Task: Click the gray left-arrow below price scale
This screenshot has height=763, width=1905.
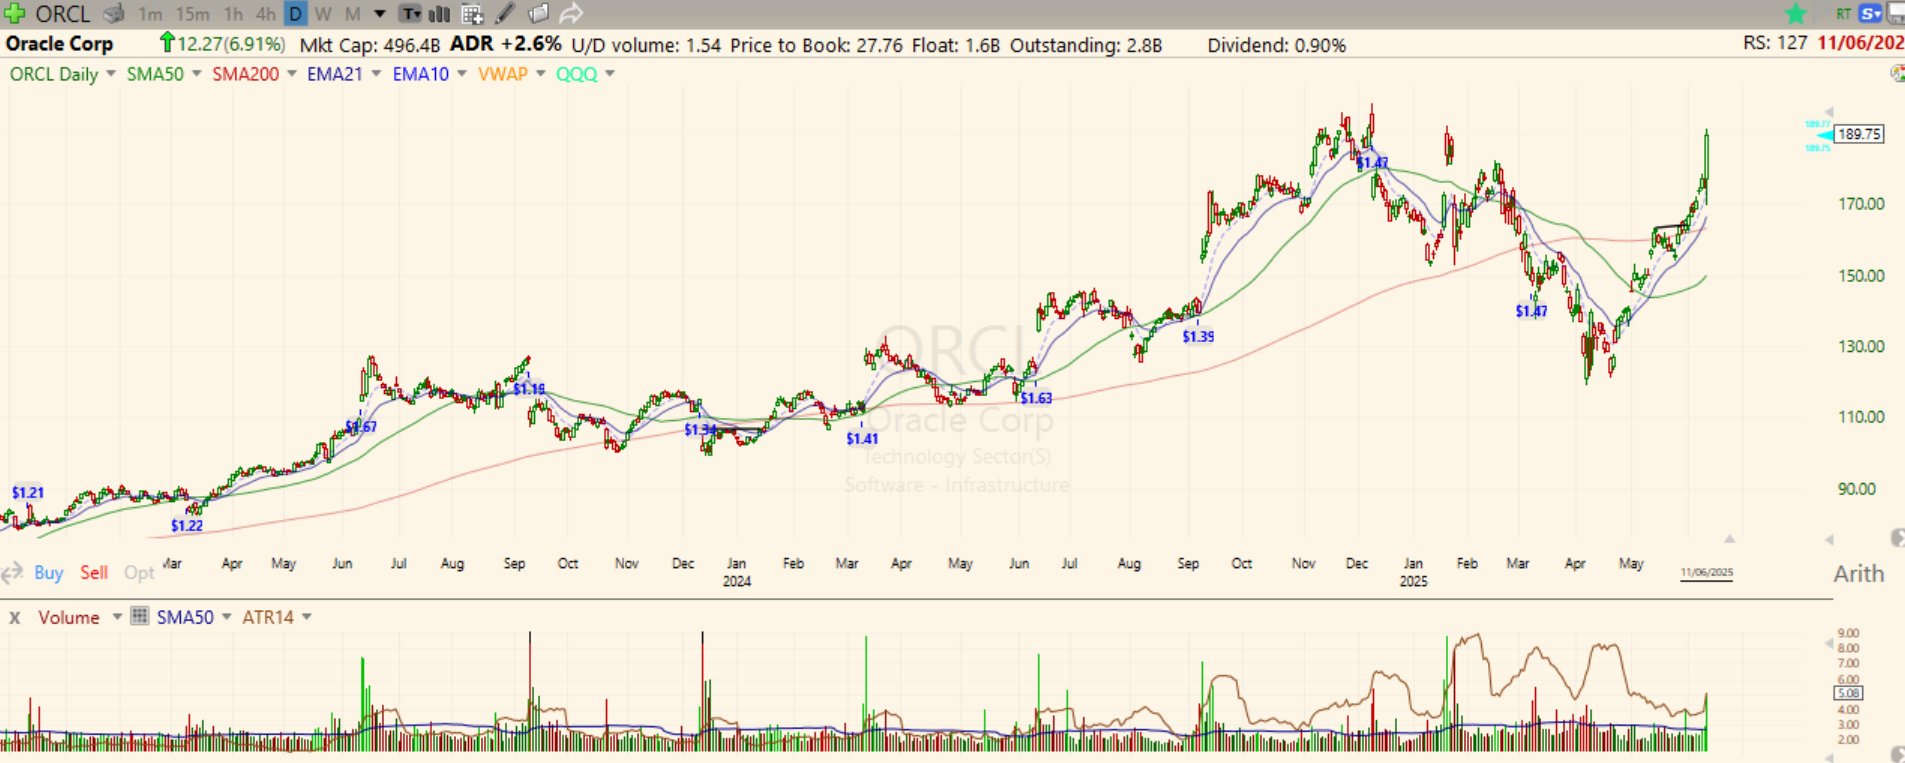Action: click(x=1829, y=540)
